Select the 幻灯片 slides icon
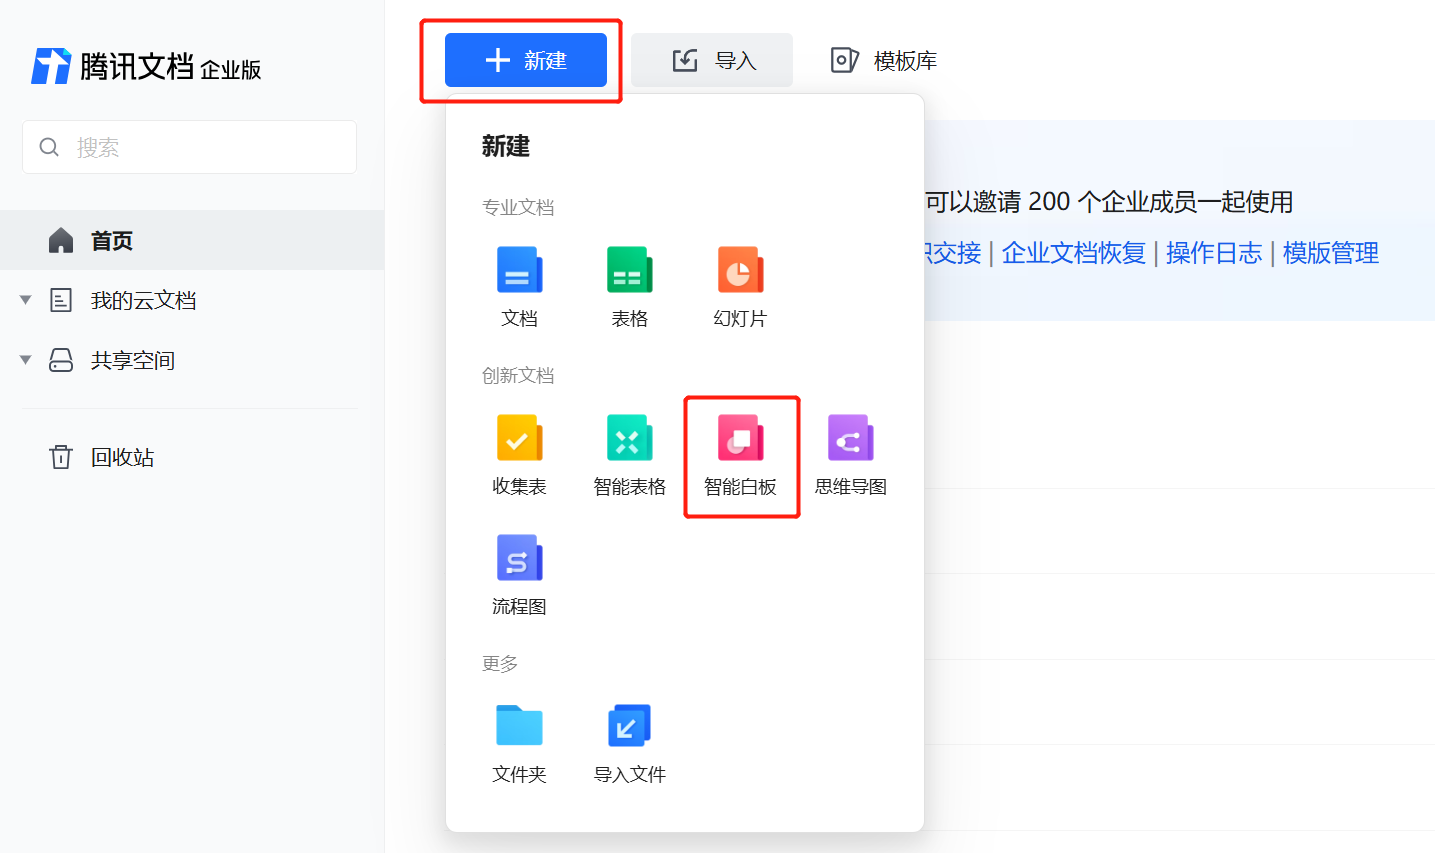Screen dimensions: 1435x853 point(740,270)
